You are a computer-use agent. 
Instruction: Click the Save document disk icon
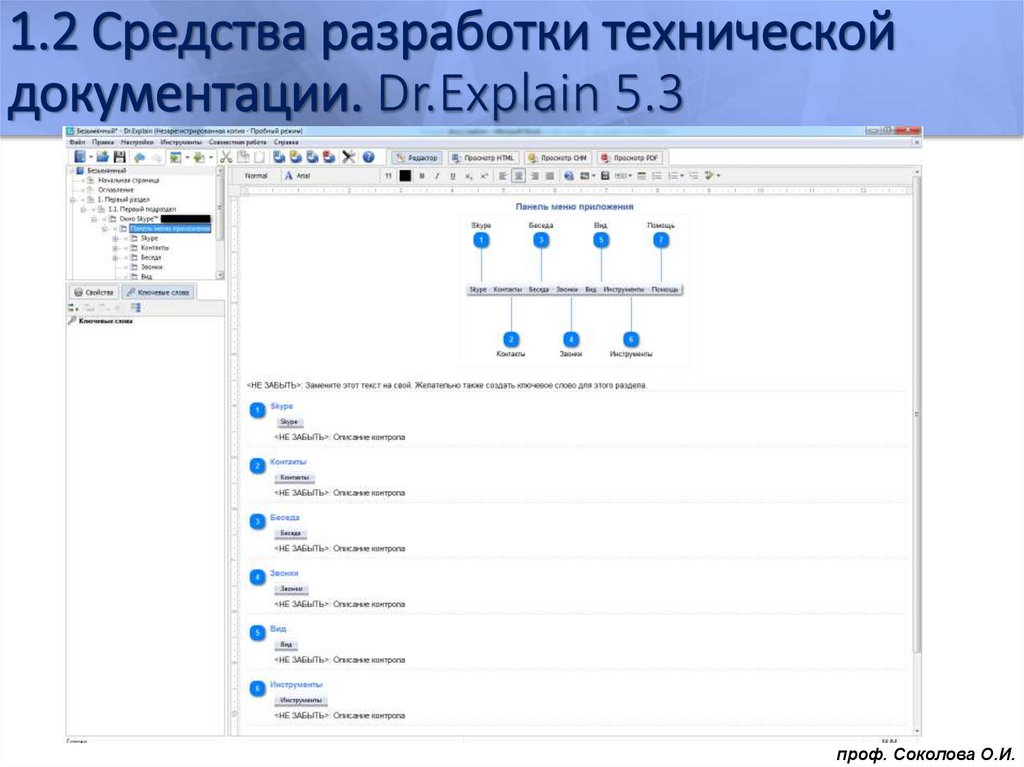click(120, 156)
